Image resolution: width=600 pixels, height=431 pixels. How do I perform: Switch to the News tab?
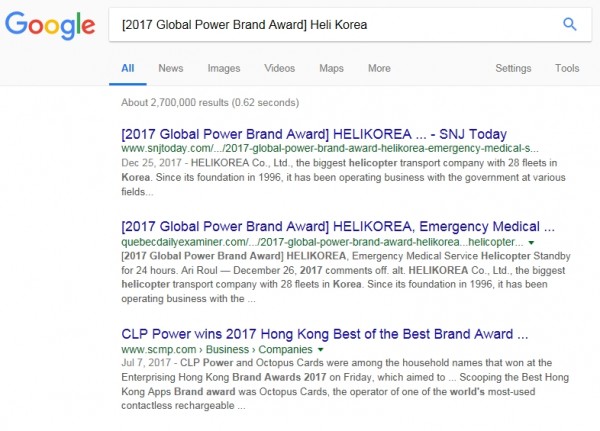tap(171, 69)
